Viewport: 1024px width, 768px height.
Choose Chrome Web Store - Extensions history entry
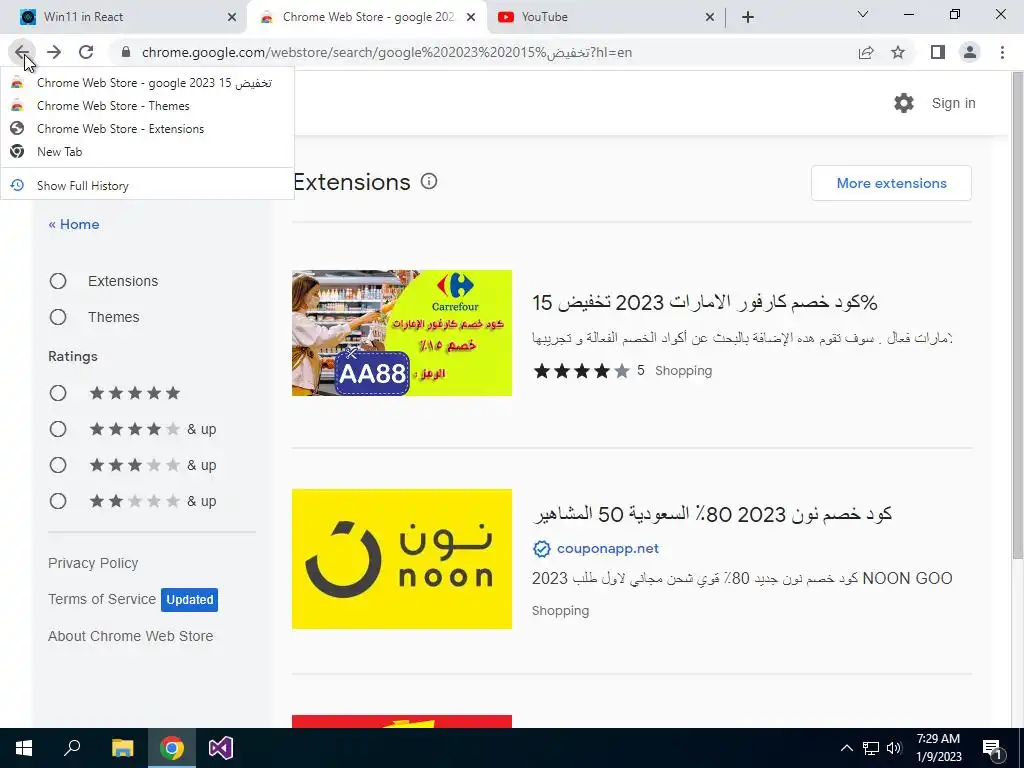pos(147,129)
